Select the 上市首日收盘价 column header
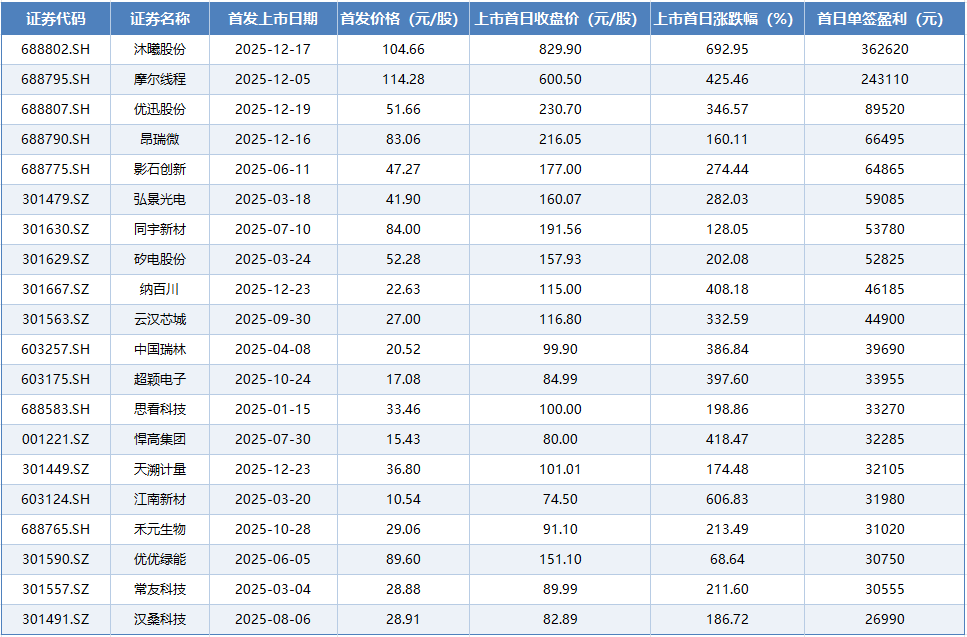The height and width of the screenshot is (637, 967). click(x=559, y=19)
